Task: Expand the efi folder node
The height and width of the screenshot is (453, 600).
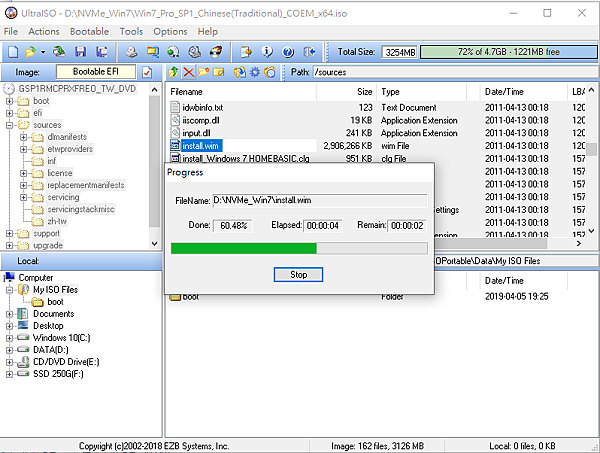Action: 9,113
